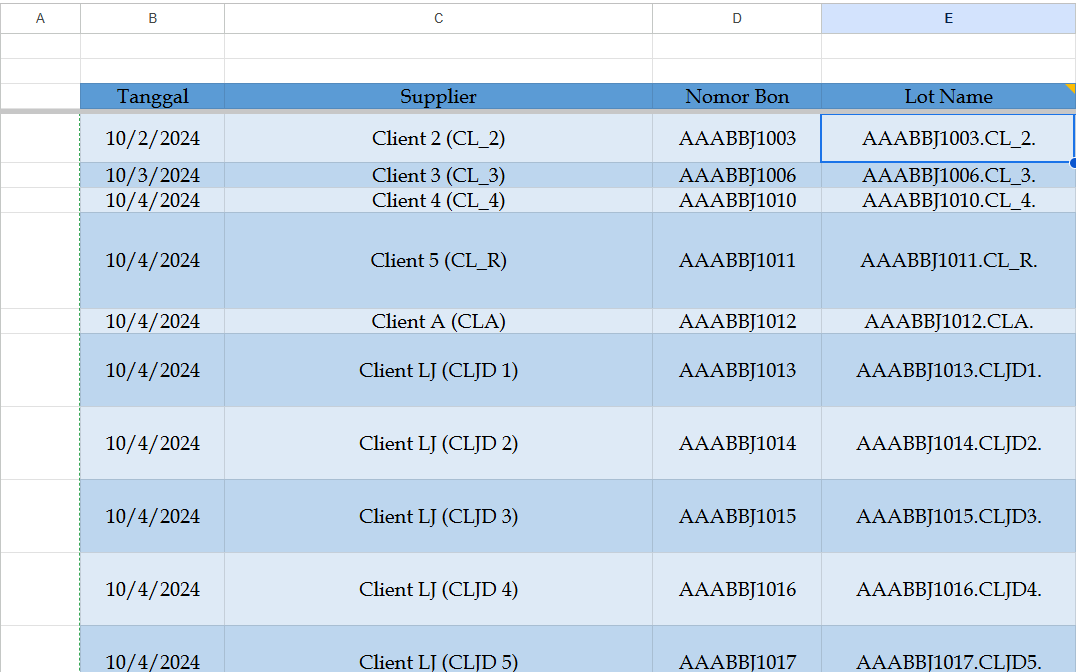
Task: Select cell AAABBJ1011 in Nomor Bon
Action: pos(737,260)
